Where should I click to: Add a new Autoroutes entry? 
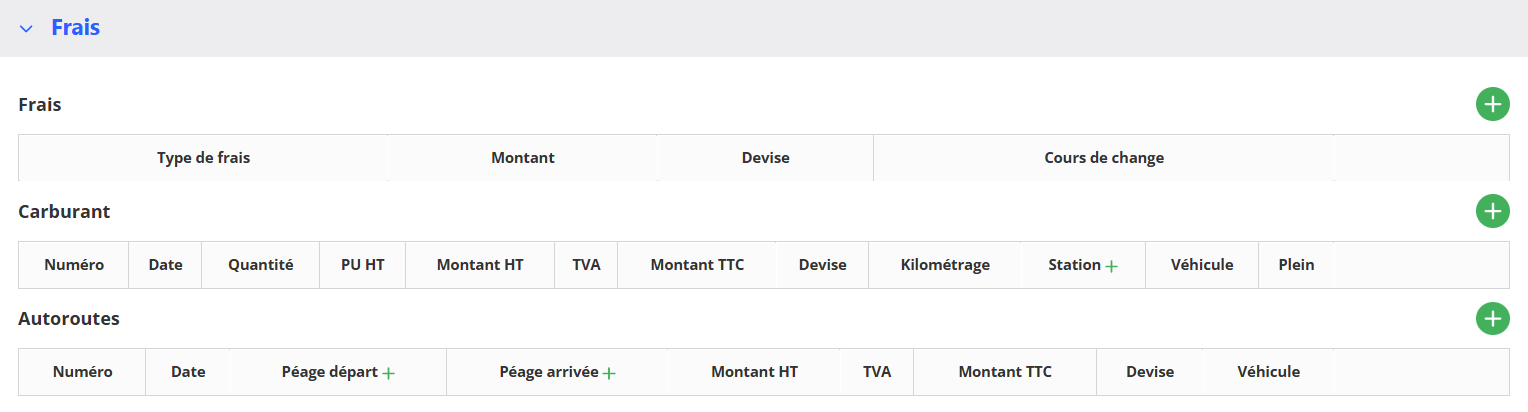[1492, 319]
